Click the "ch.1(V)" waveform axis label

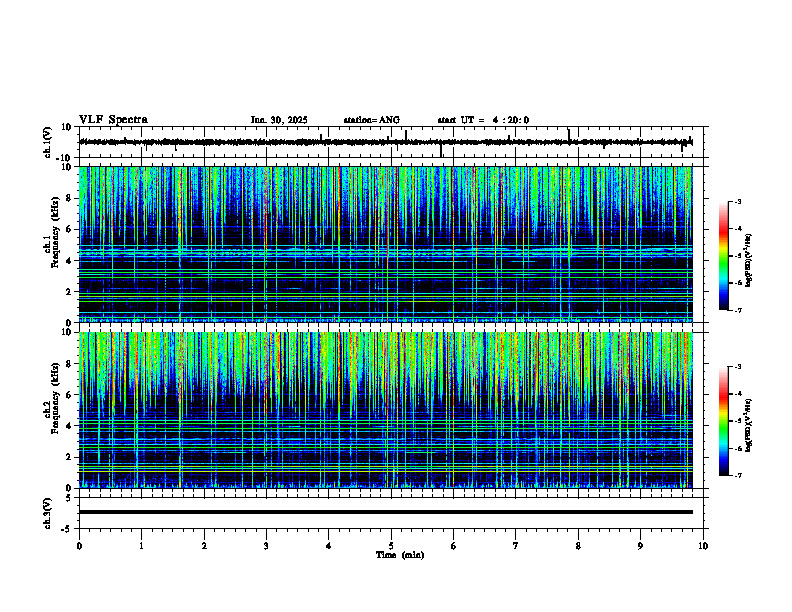pyautogui.click(x=48, y=142)
